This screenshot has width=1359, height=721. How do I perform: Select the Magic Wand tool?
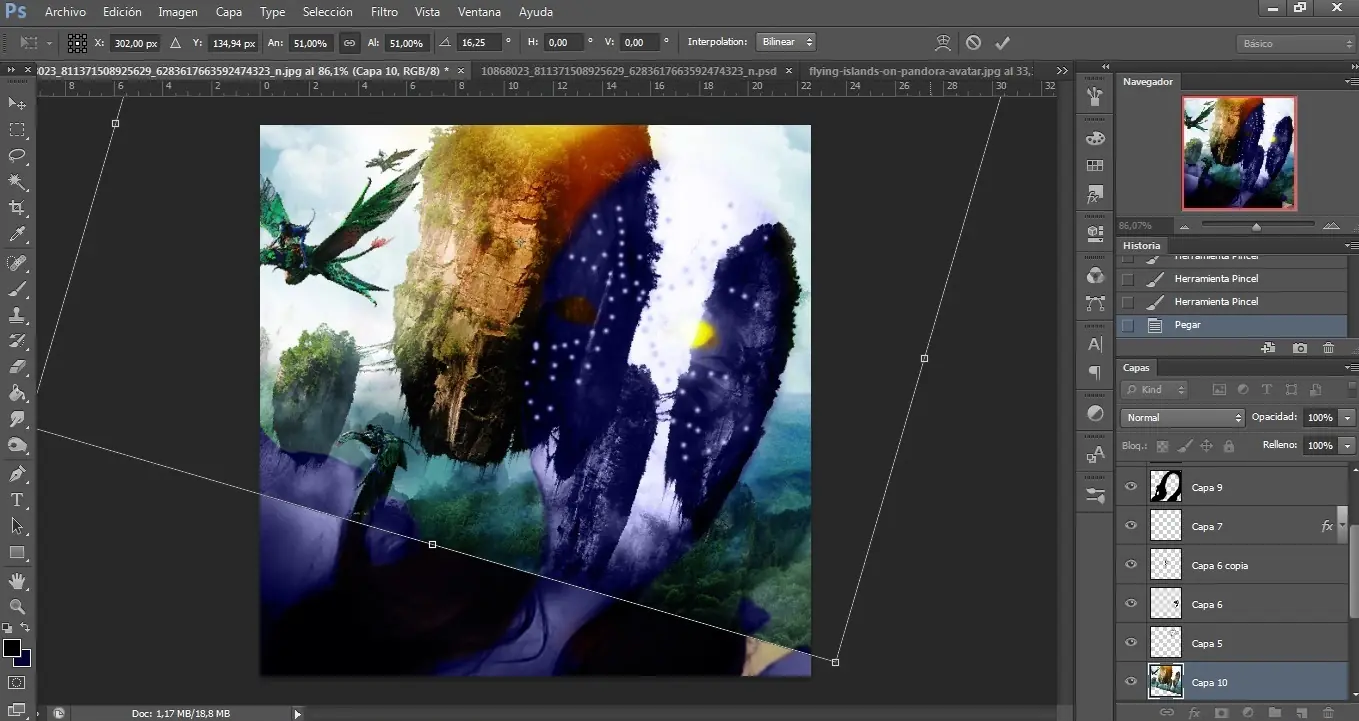[17, 182]
